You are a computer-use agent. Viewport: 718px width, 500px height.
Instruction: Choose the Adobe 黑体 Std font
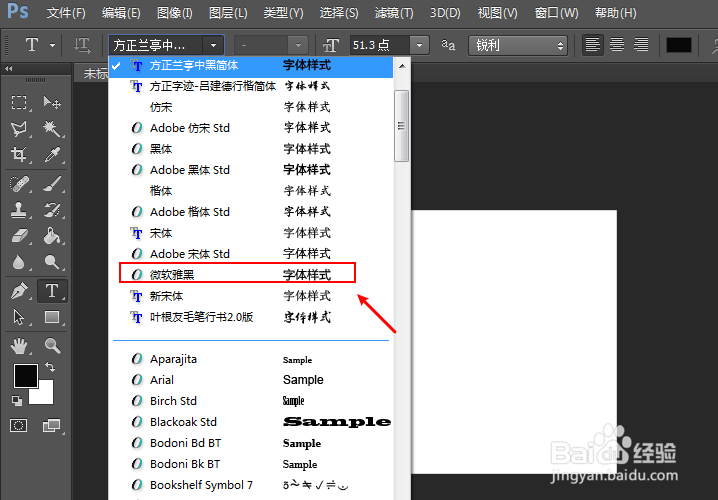click(x=250, y=170)
